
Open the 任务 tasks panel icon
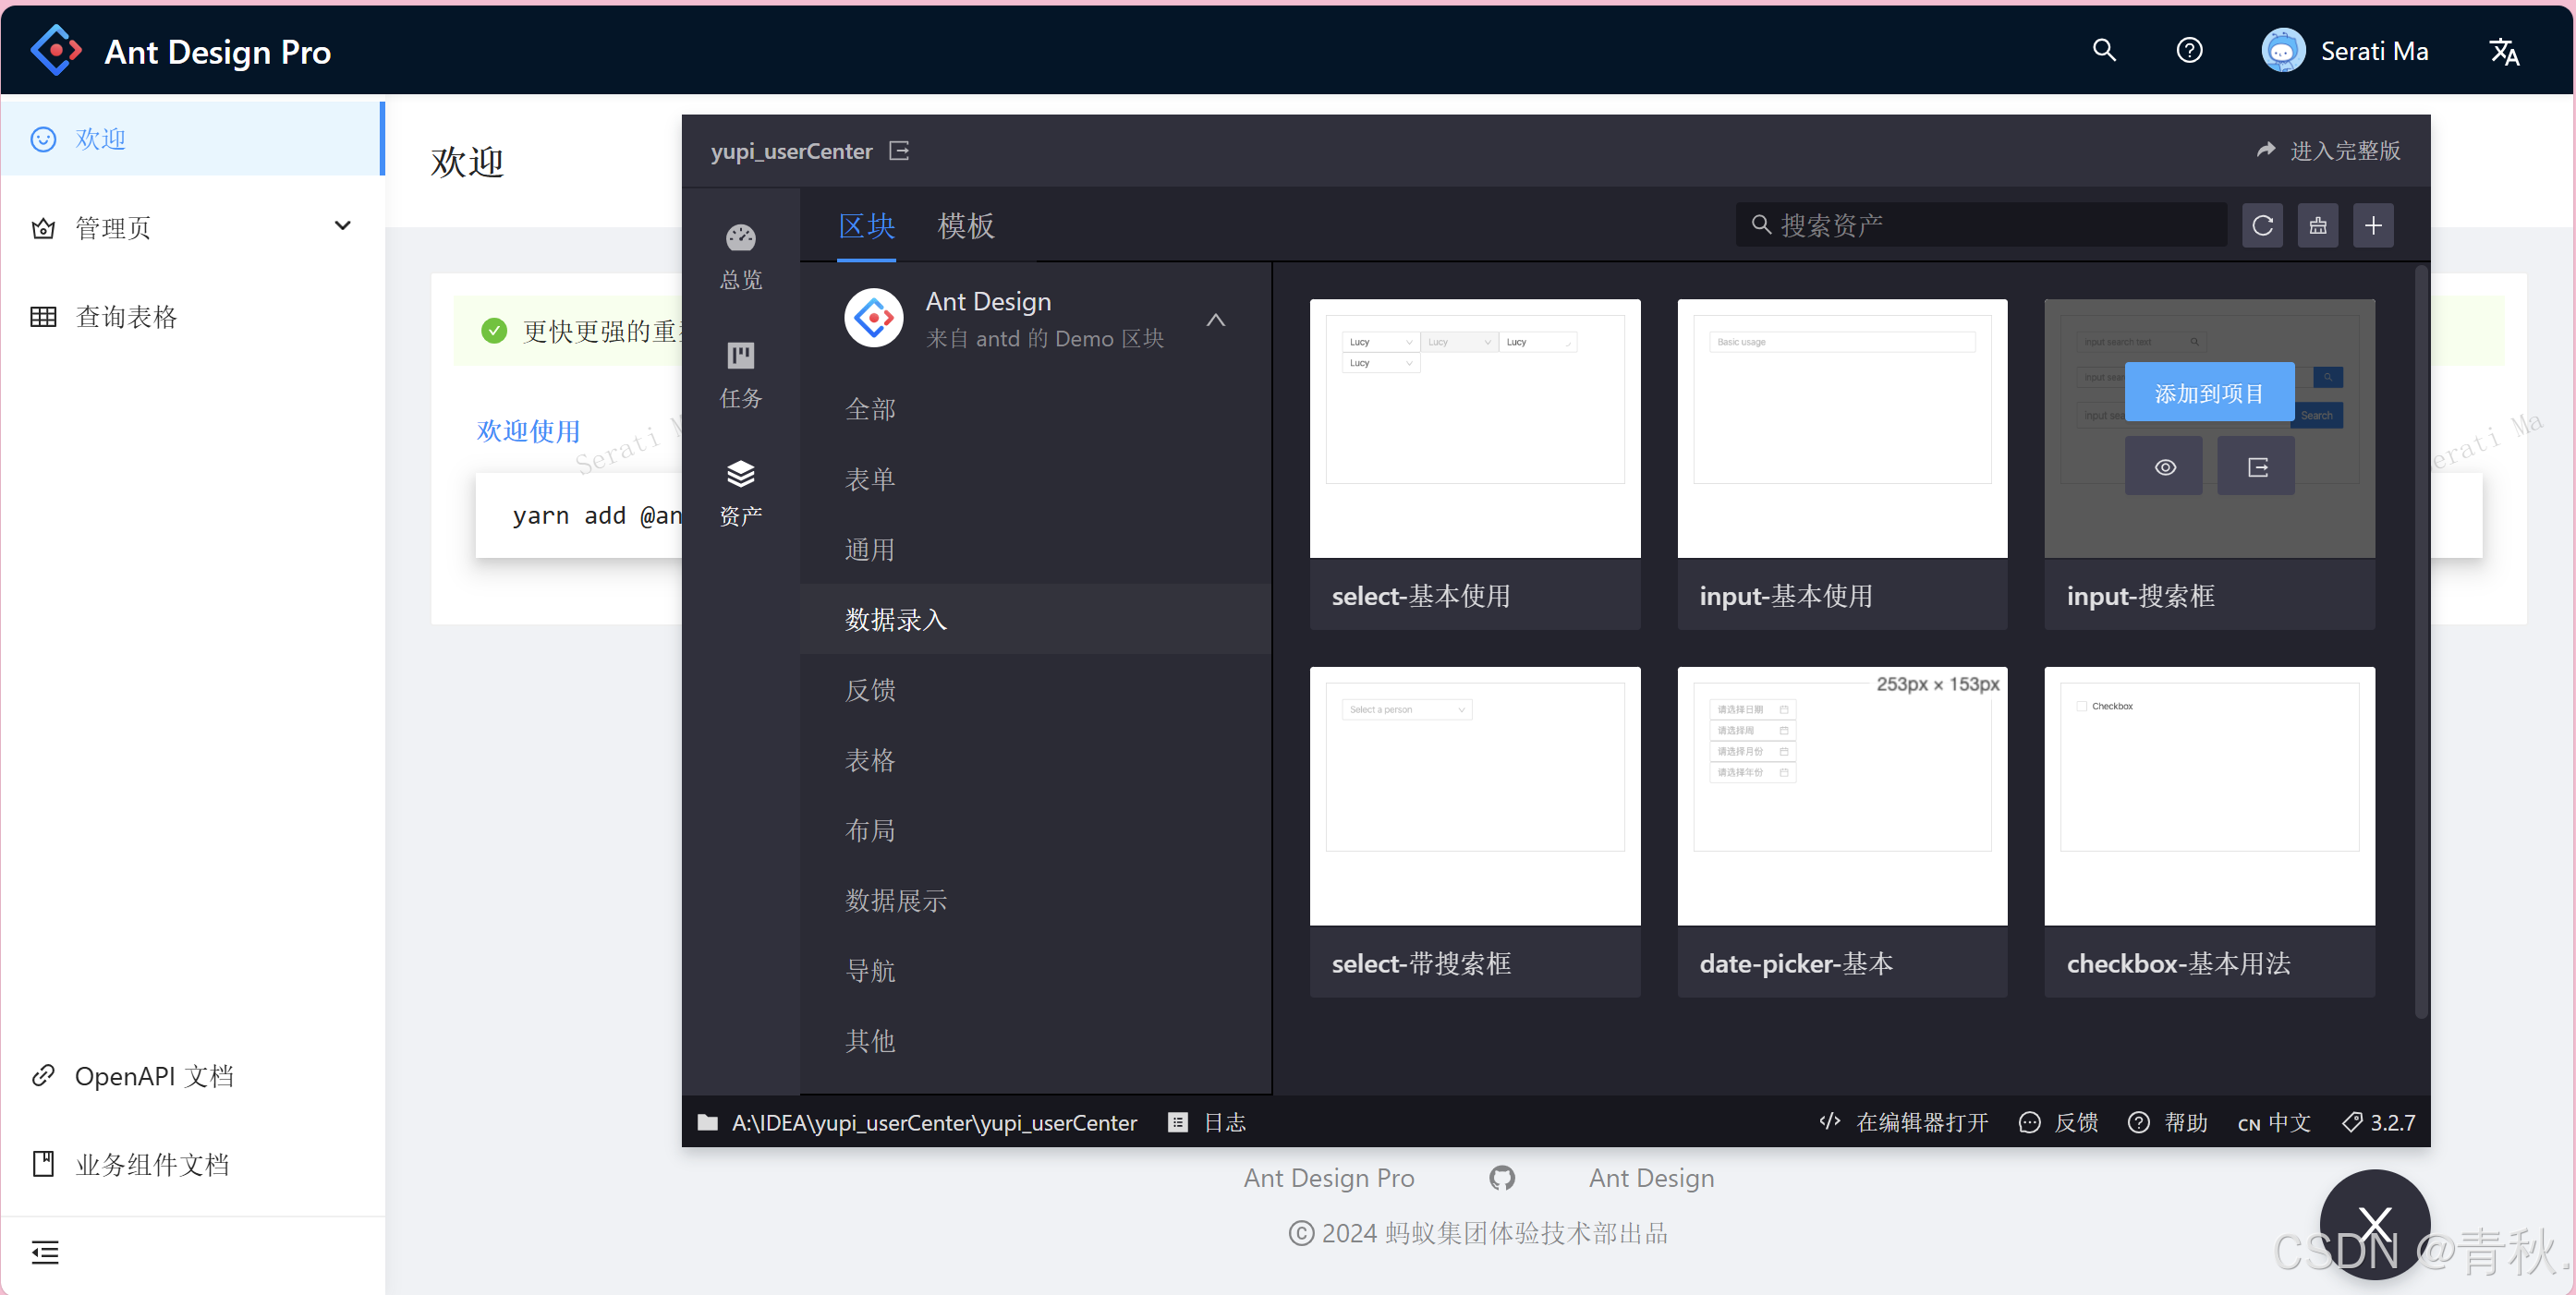(740, 356)
